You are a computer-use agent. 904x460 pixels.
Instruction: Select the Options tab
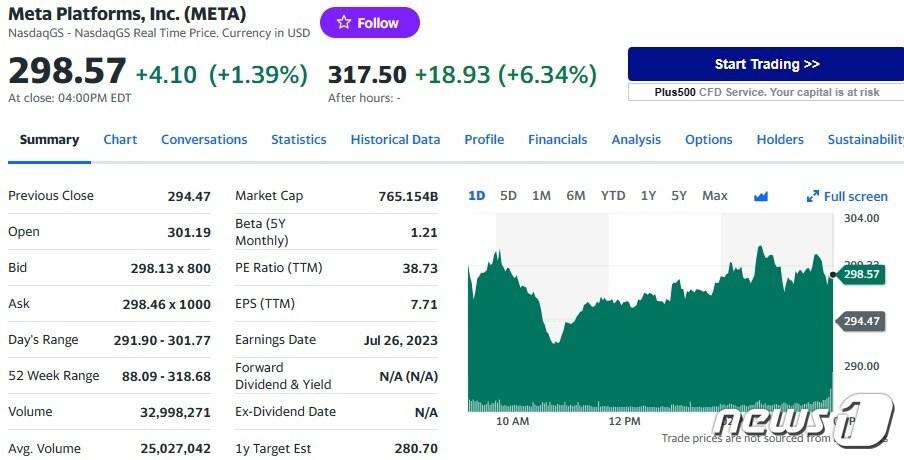click(709, 140)
